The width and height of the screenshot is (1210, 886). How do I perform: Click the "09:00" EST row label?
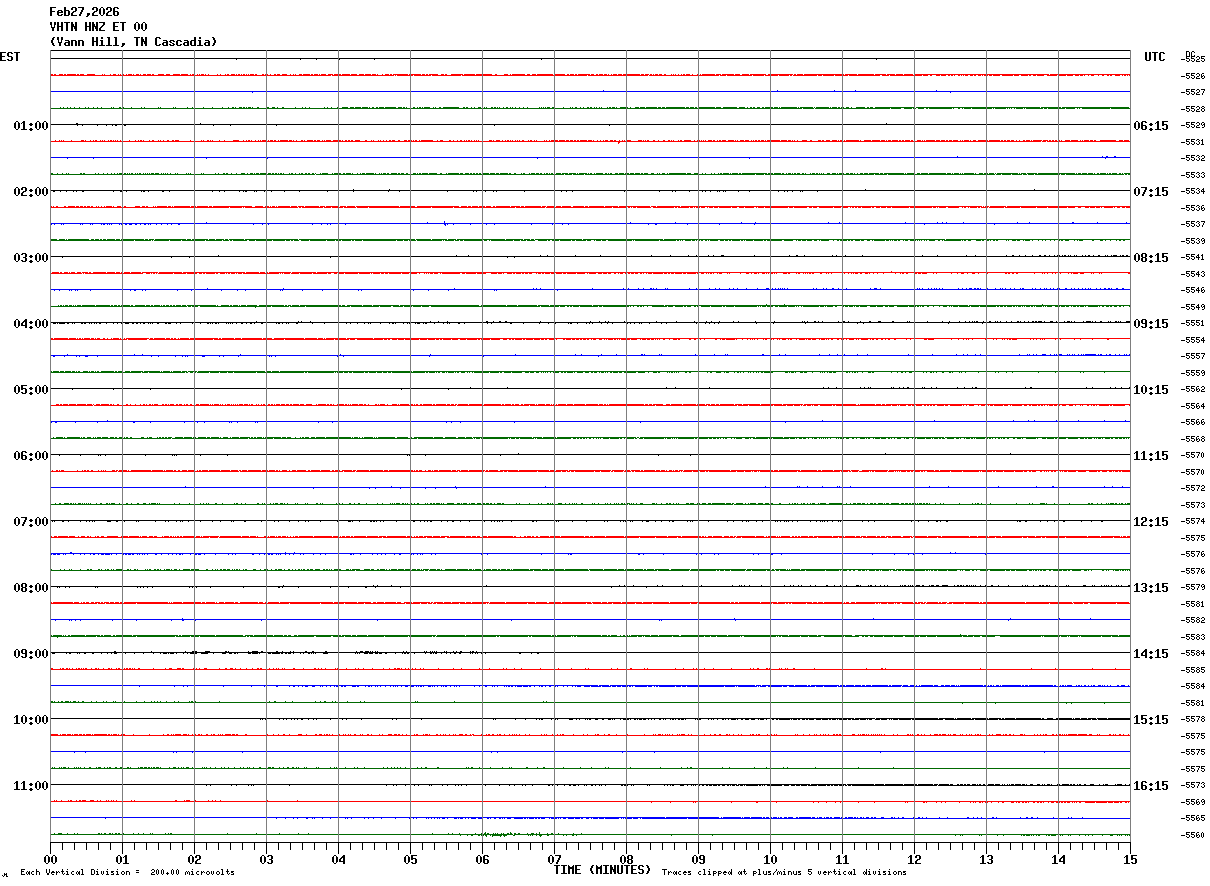(31, 654)
